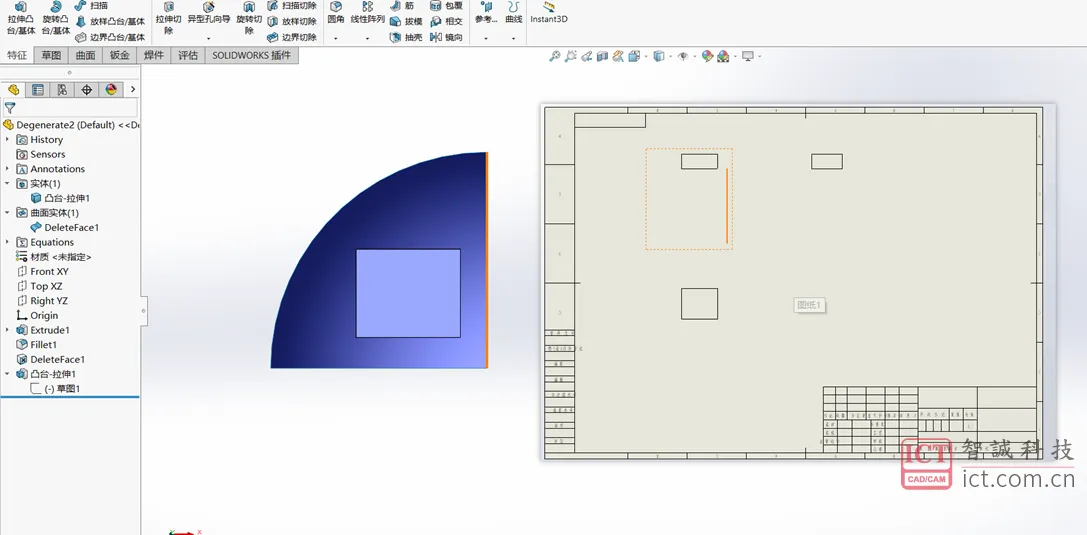The width and height of the screenshot is (1087, 535).
Task: Expand the History folder in tree
Action: pos(7,140)
